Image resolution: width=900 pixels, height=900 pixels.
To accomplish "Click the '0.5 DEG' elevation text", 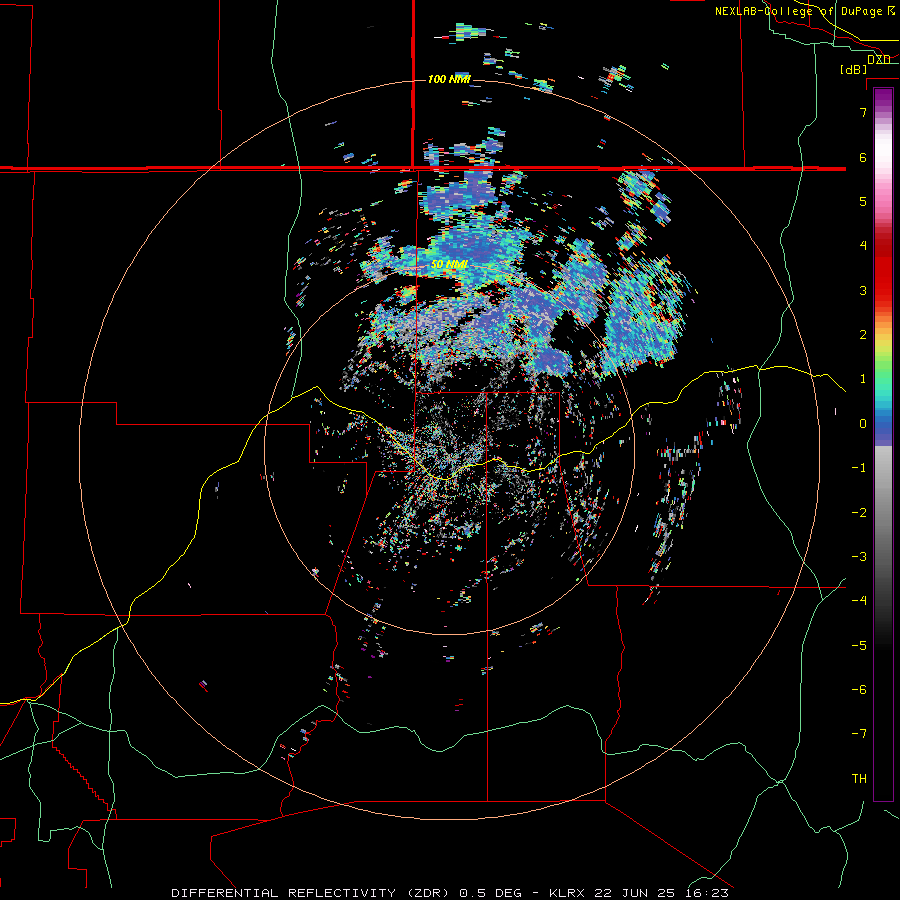I will click(x=491, y=893).
